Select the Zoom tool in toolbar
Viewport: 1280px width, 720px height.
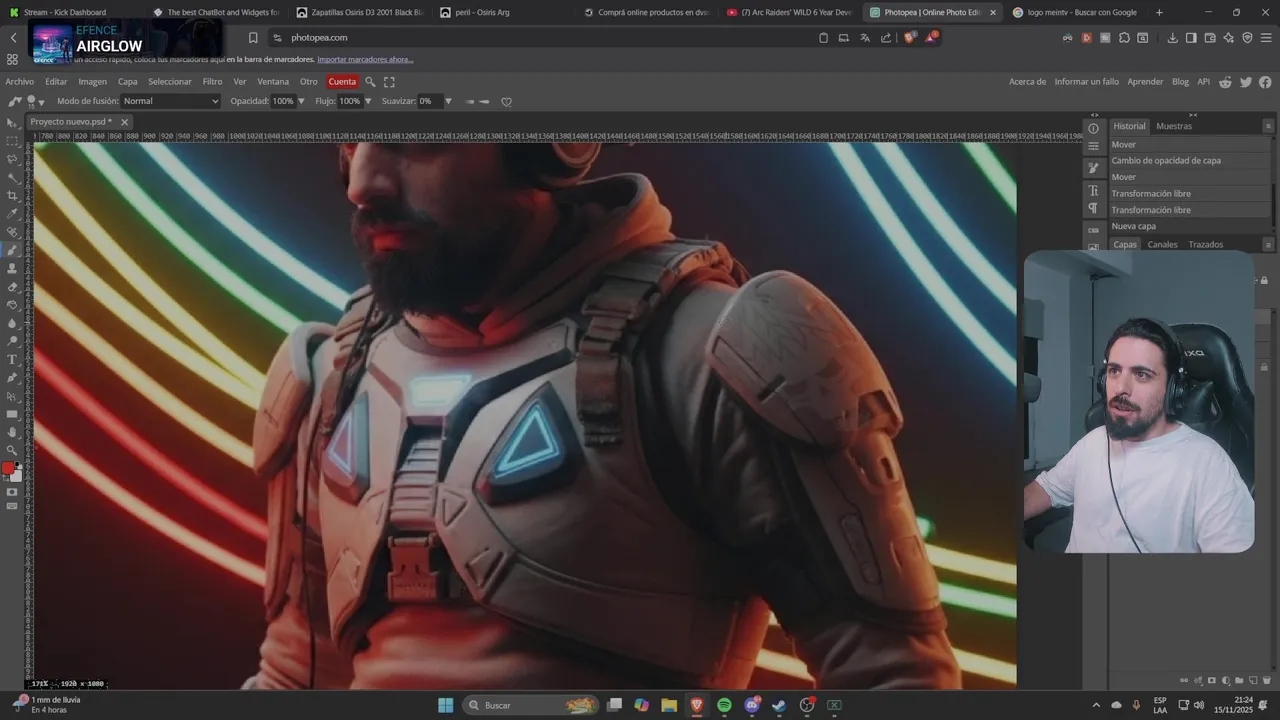click(x=12, y=450)
